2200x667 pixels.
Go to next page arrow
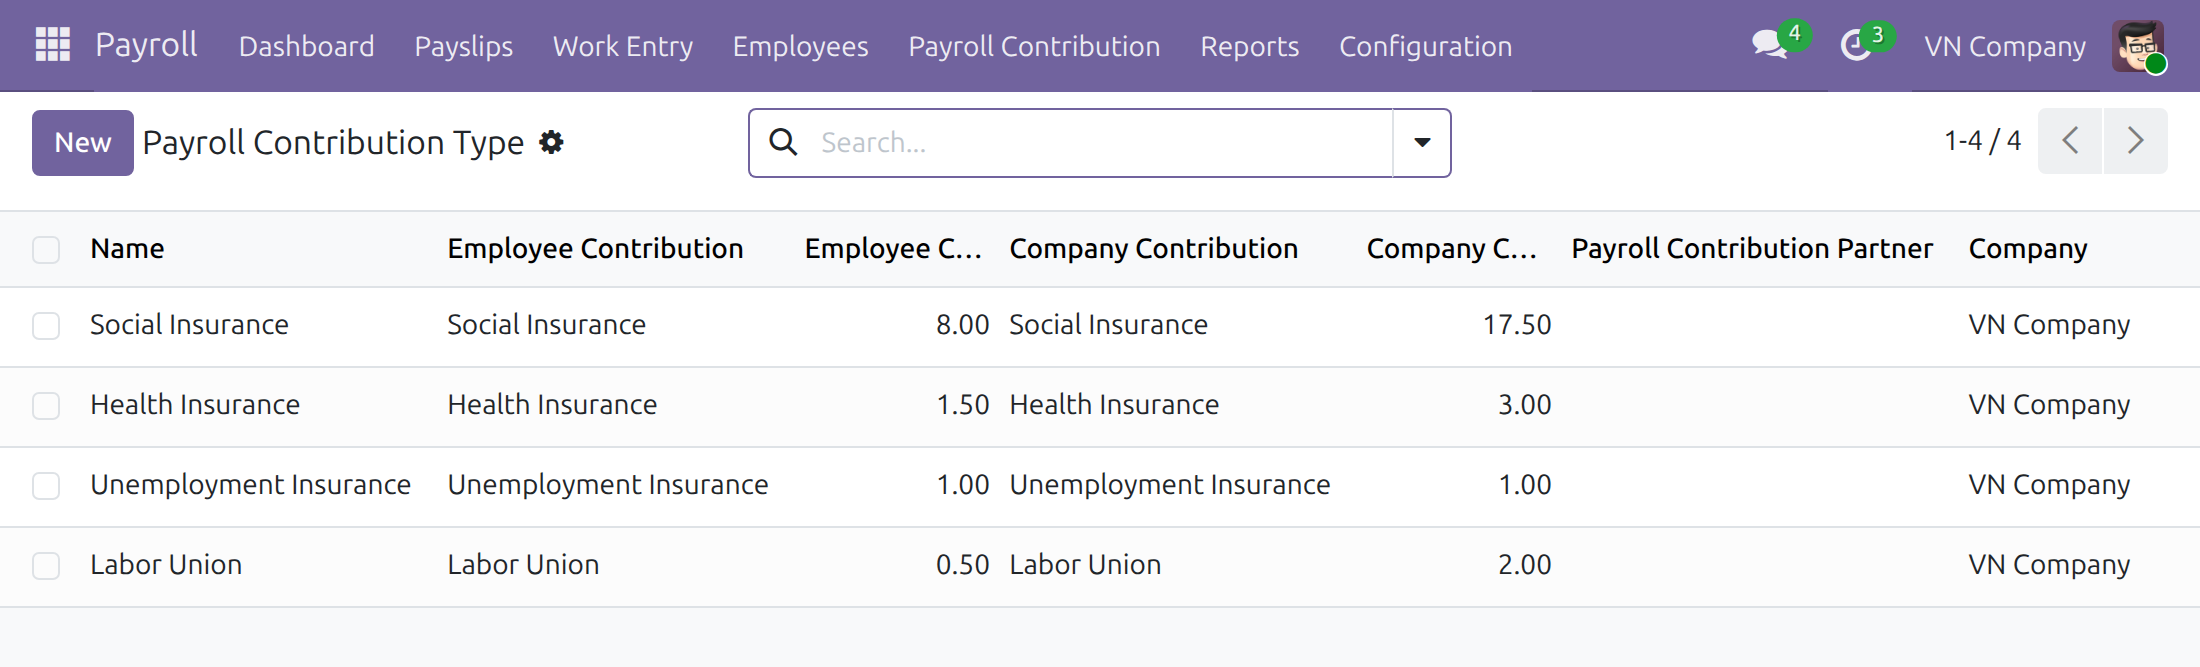(2135, 141)
